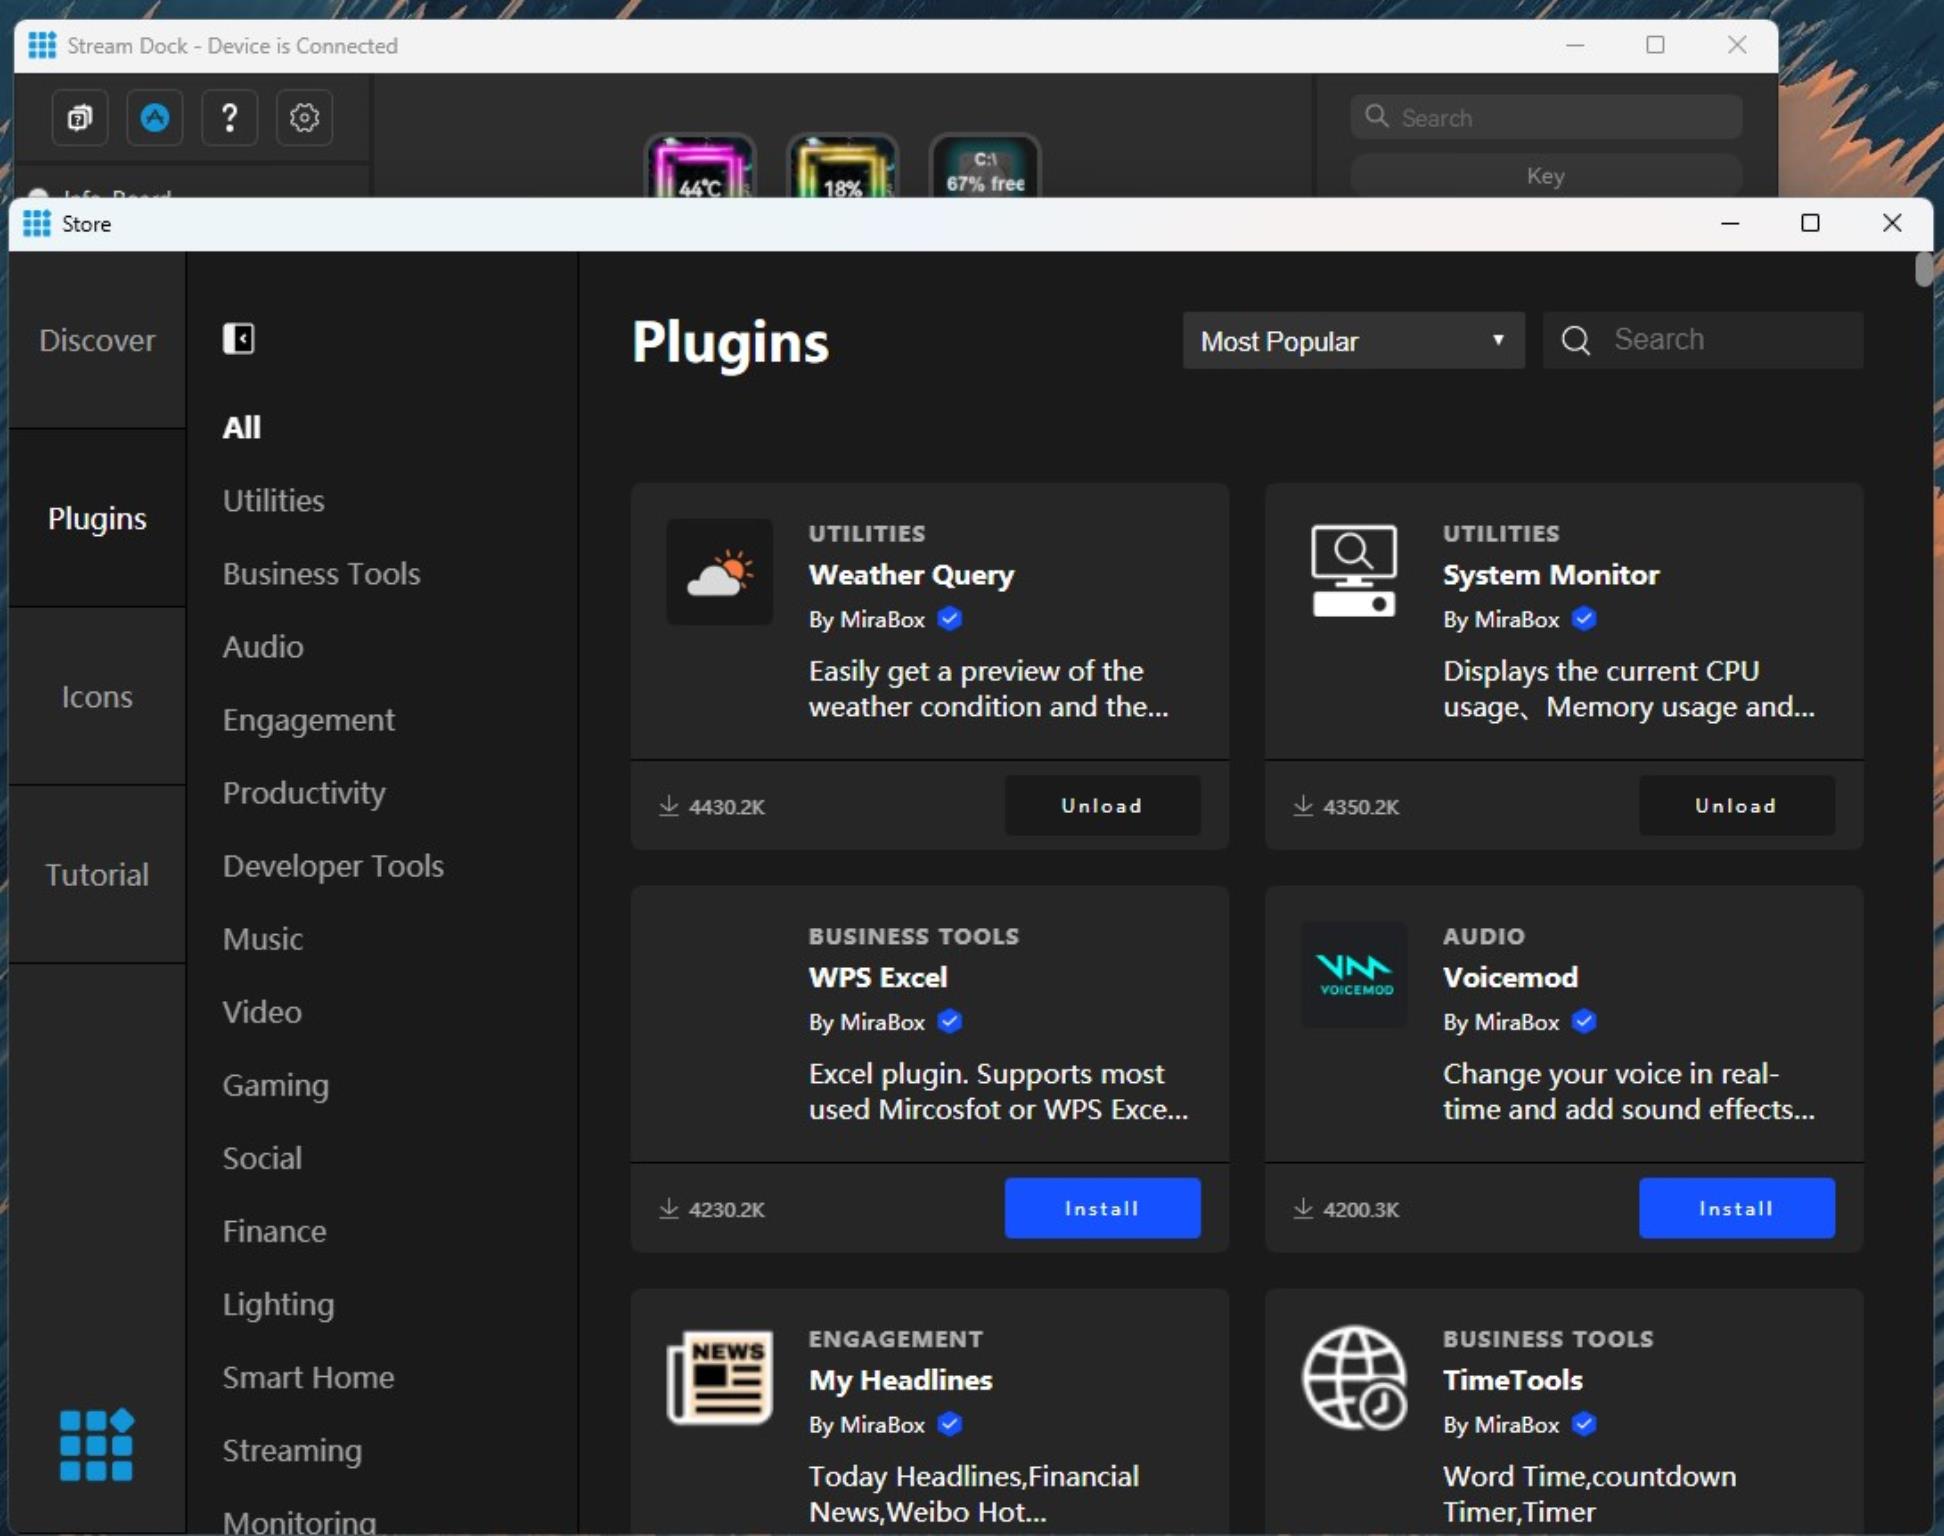Click the My Headlines newspaper icon
The height and width of the screenshot is (1536, 1944).
click(x=720, y=1377)
